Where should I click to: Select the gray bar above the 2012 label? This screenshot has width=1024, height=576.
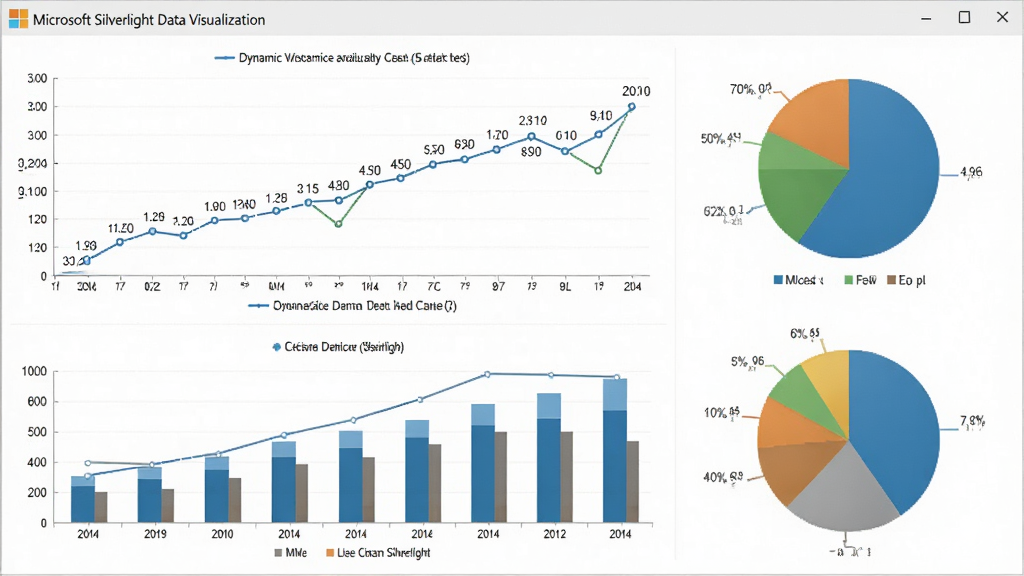coord(567,477)
